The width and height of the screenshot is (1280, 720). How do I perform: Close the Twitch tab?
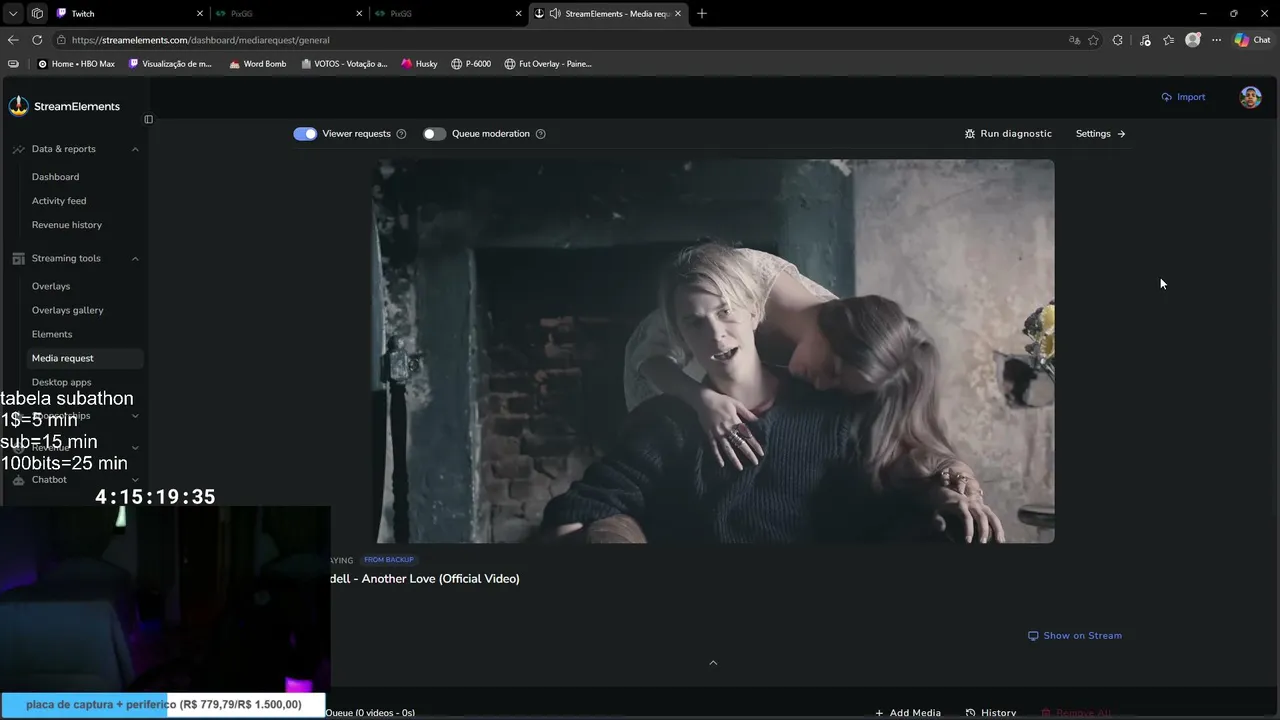point(200,14)
